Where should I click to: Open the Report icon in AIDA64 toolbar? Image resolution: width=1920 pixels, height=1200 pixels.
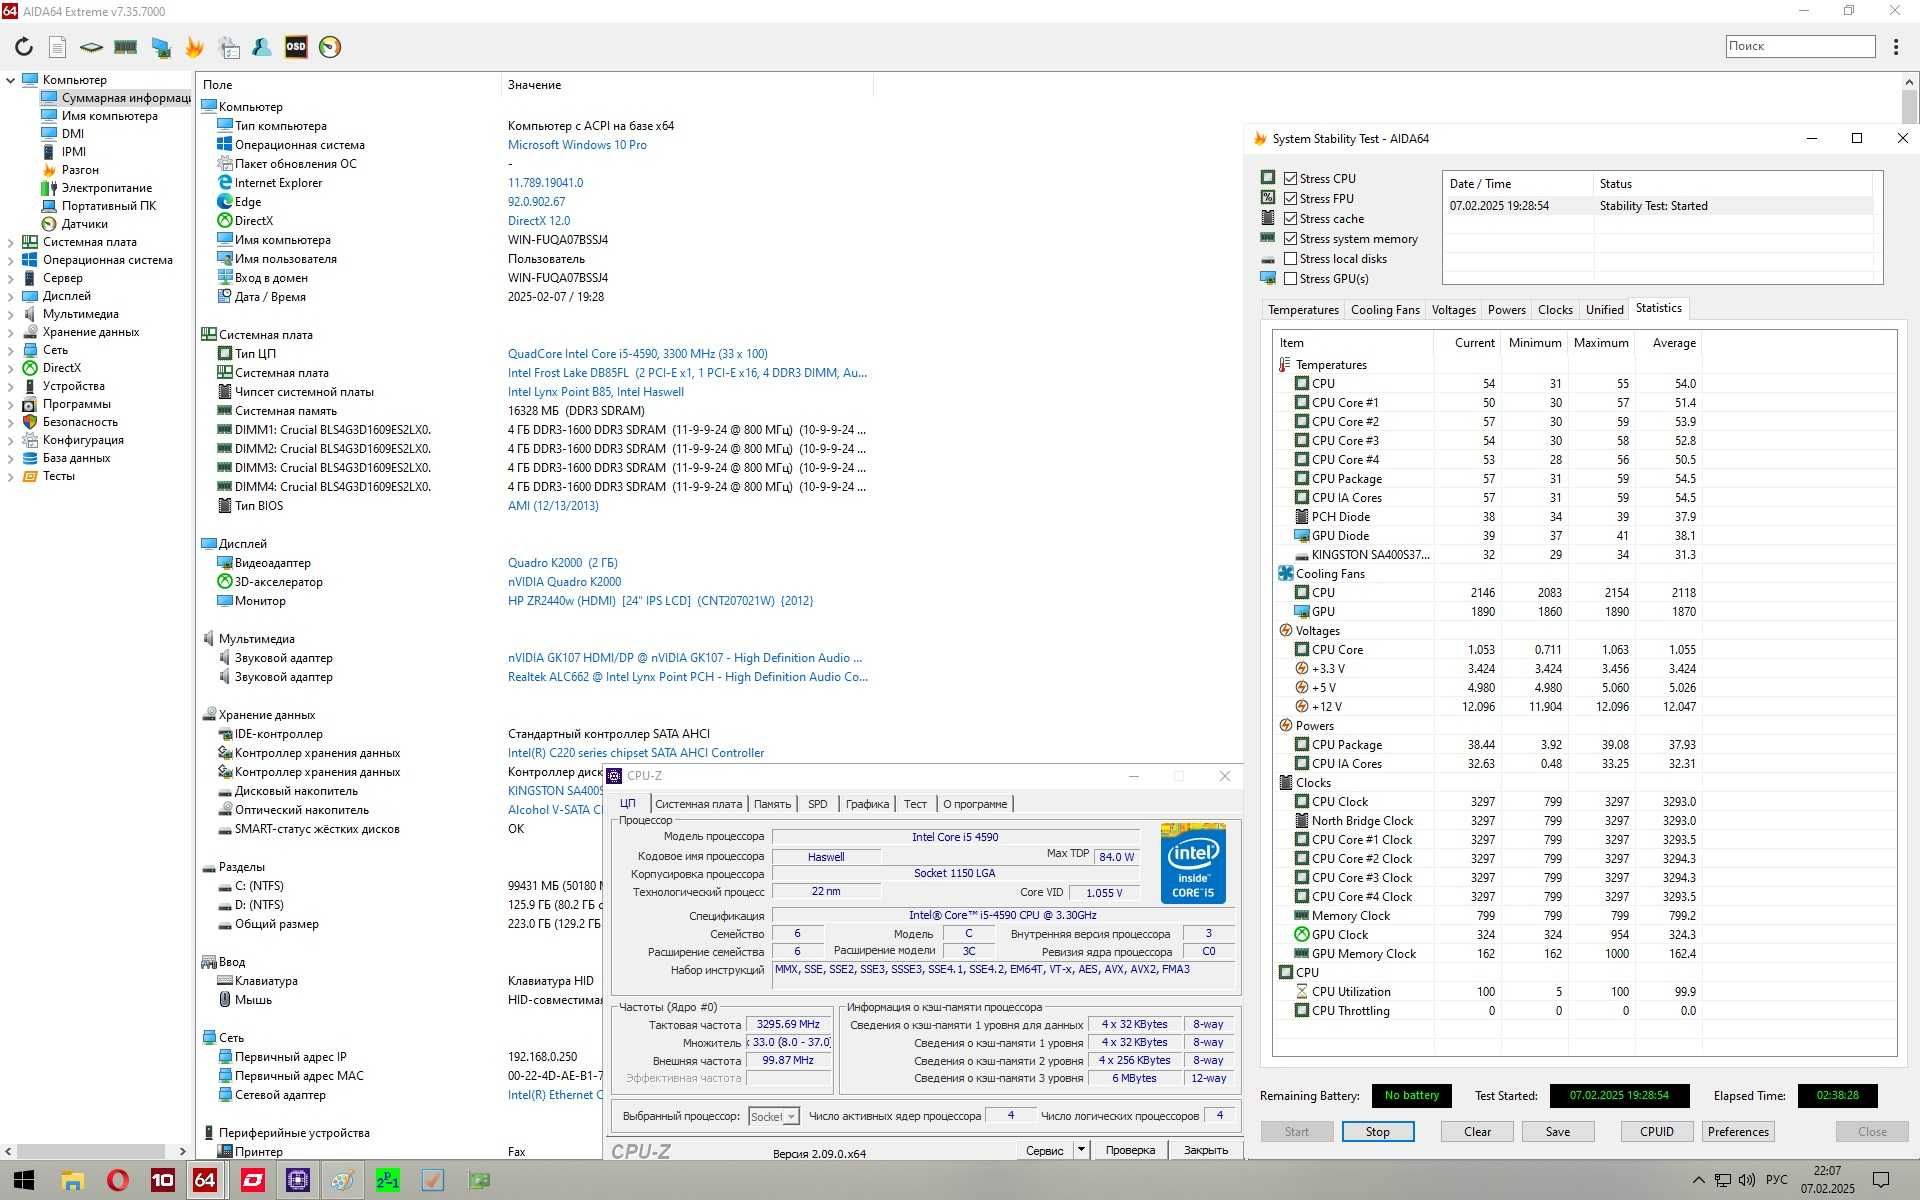pyautogui.click(x=58, y=47)
